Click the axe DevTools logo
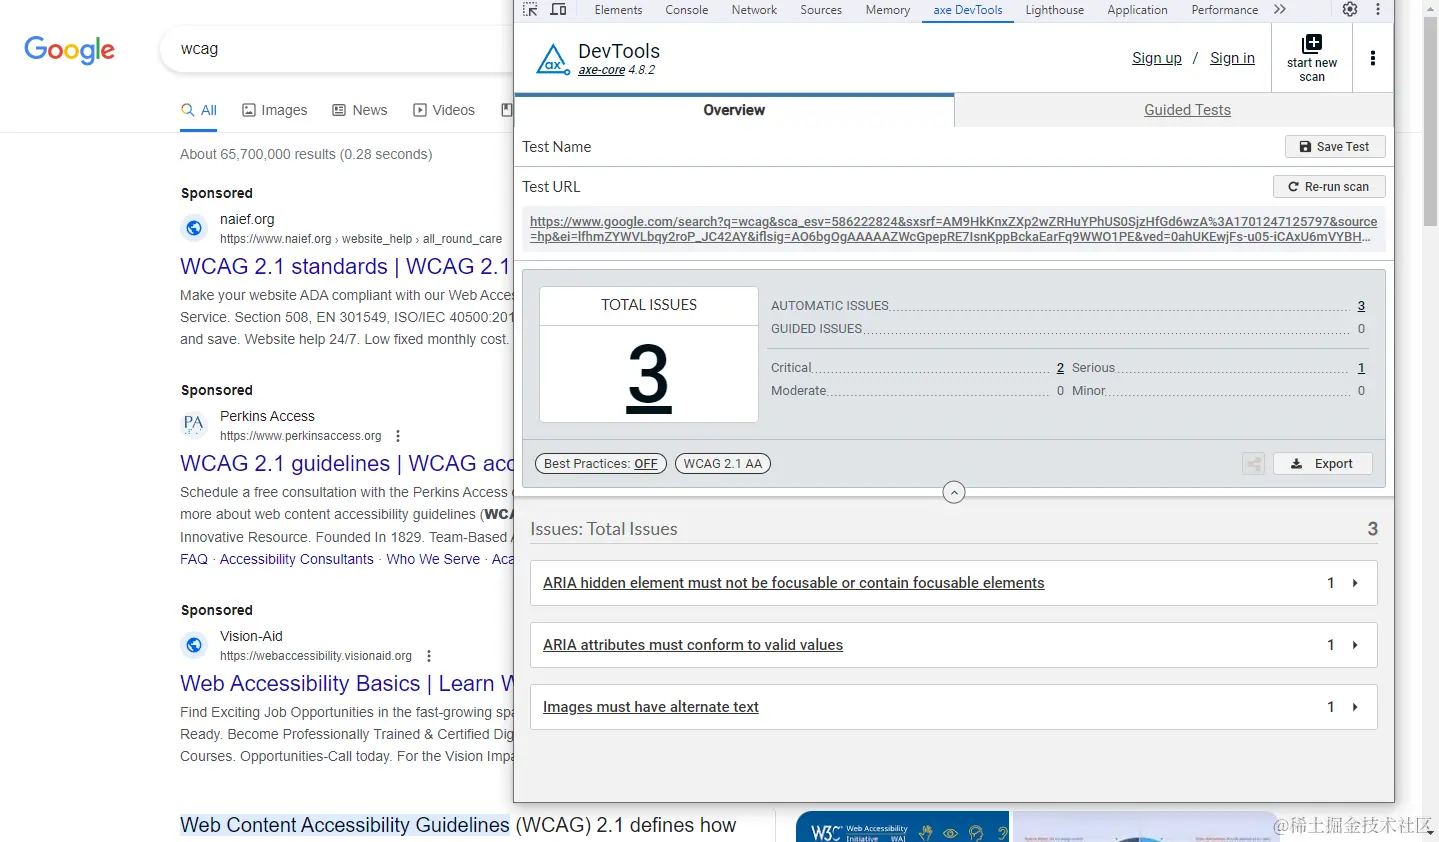Screen dimensions: 1439x842 [x=552, y=59]
